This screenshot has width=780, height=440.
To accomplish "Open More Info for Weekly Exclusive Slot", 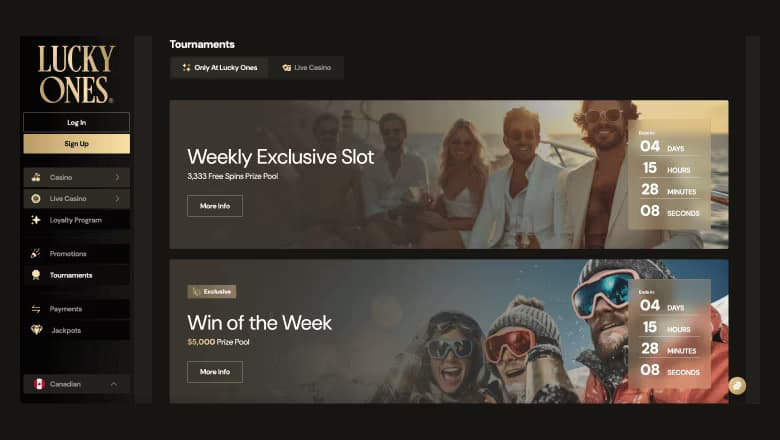I will click(215, 206).
